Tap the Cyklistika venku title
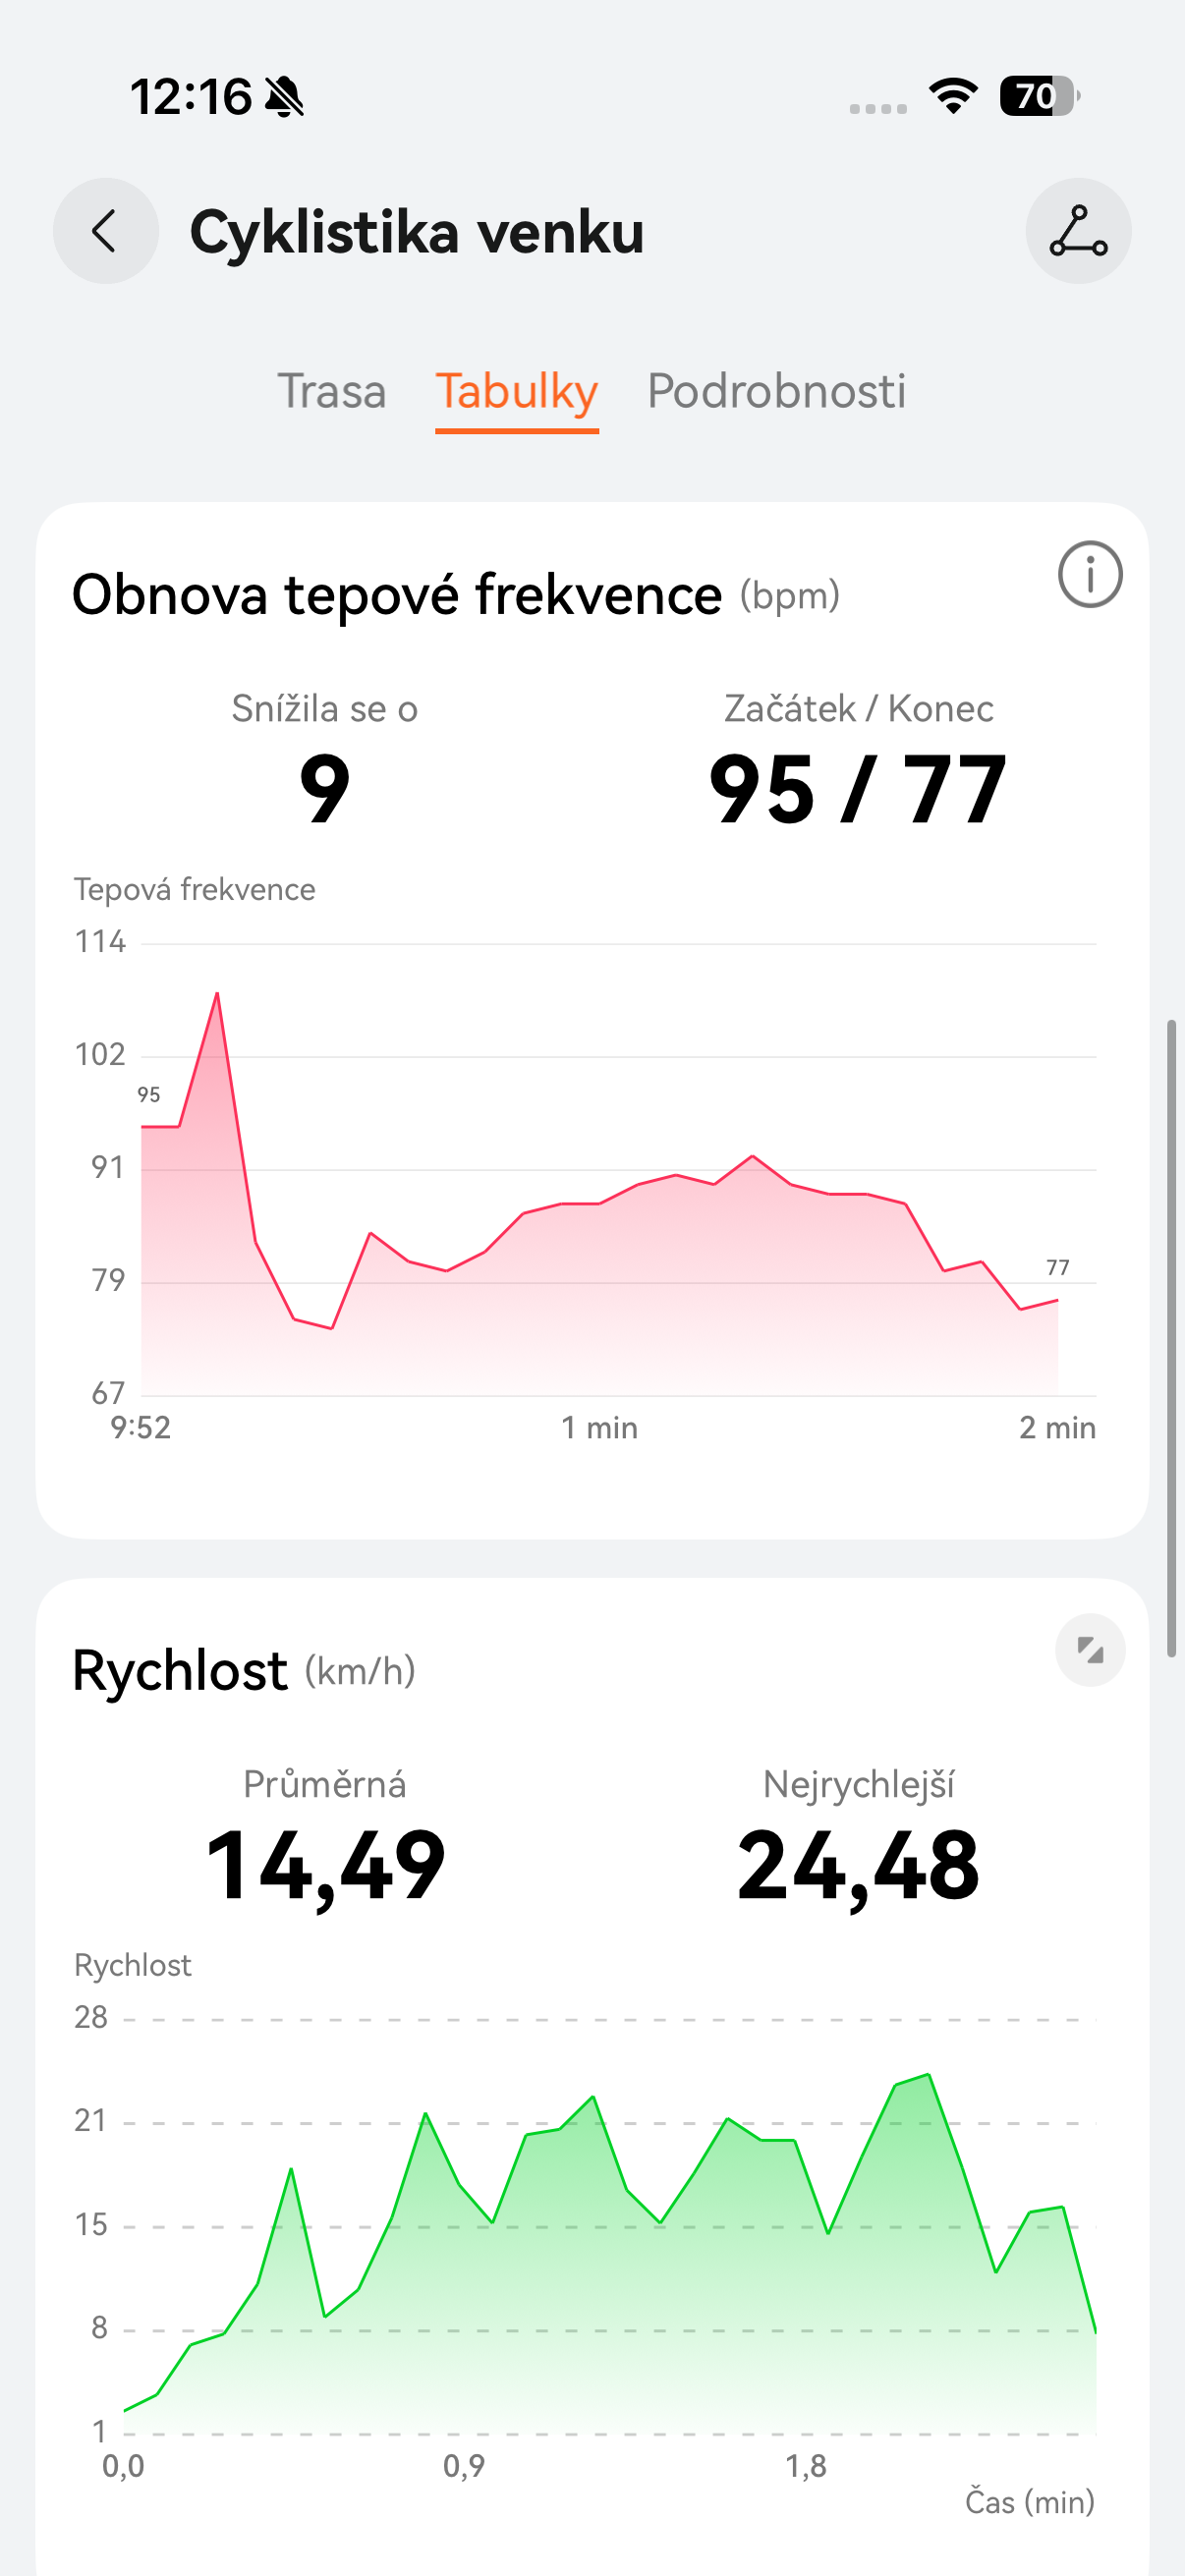The width and height of the screenshot is (1185, 2576). tap(417, 232)
